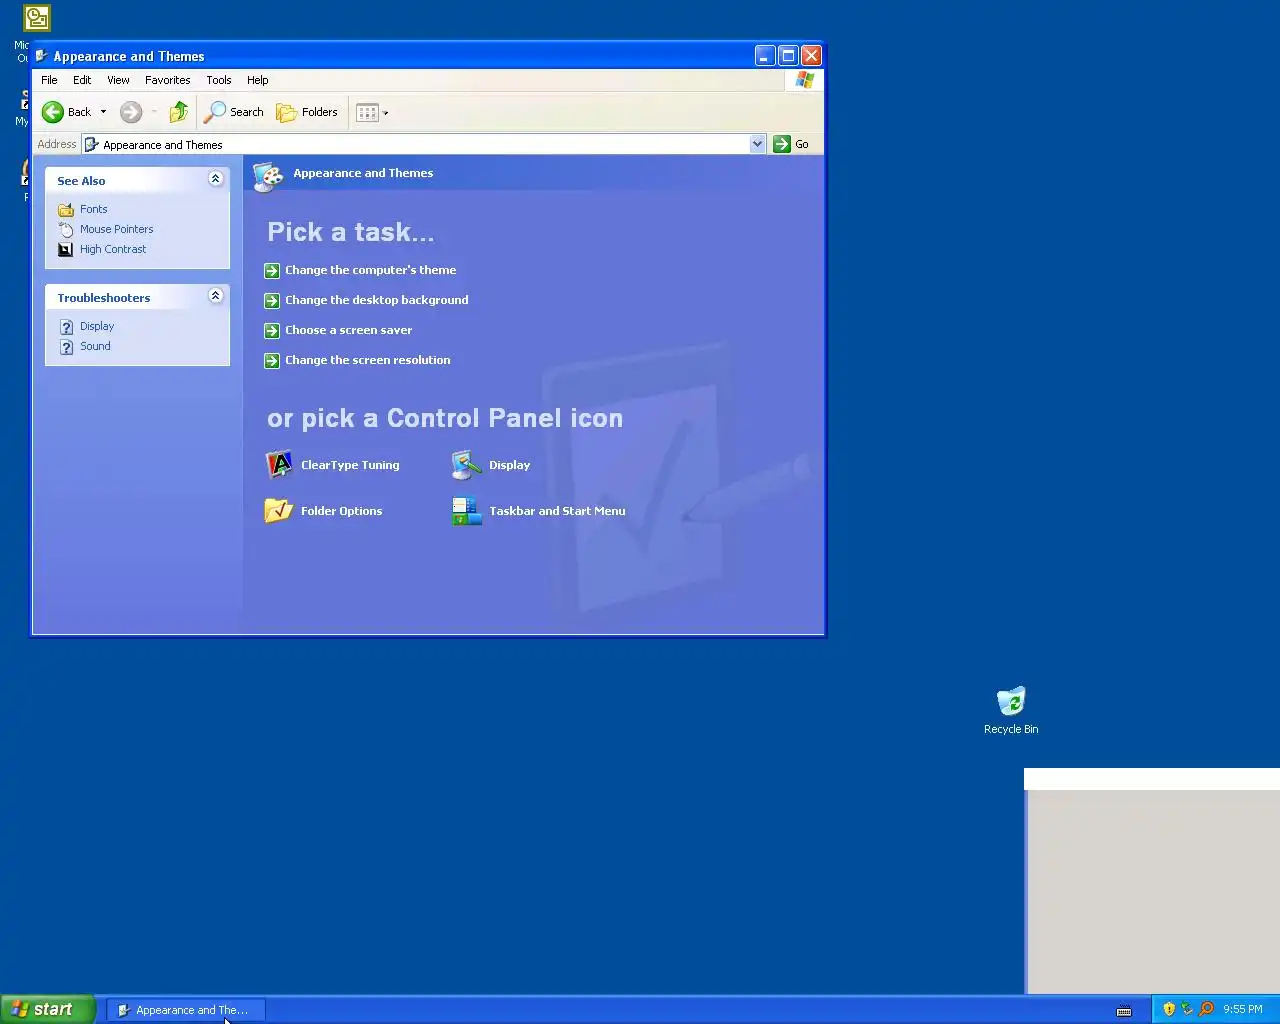Viewport: 1280px width, 1024px height.
Task: Open the Mouse Pointers link
Action: click(x=116, y=229)
